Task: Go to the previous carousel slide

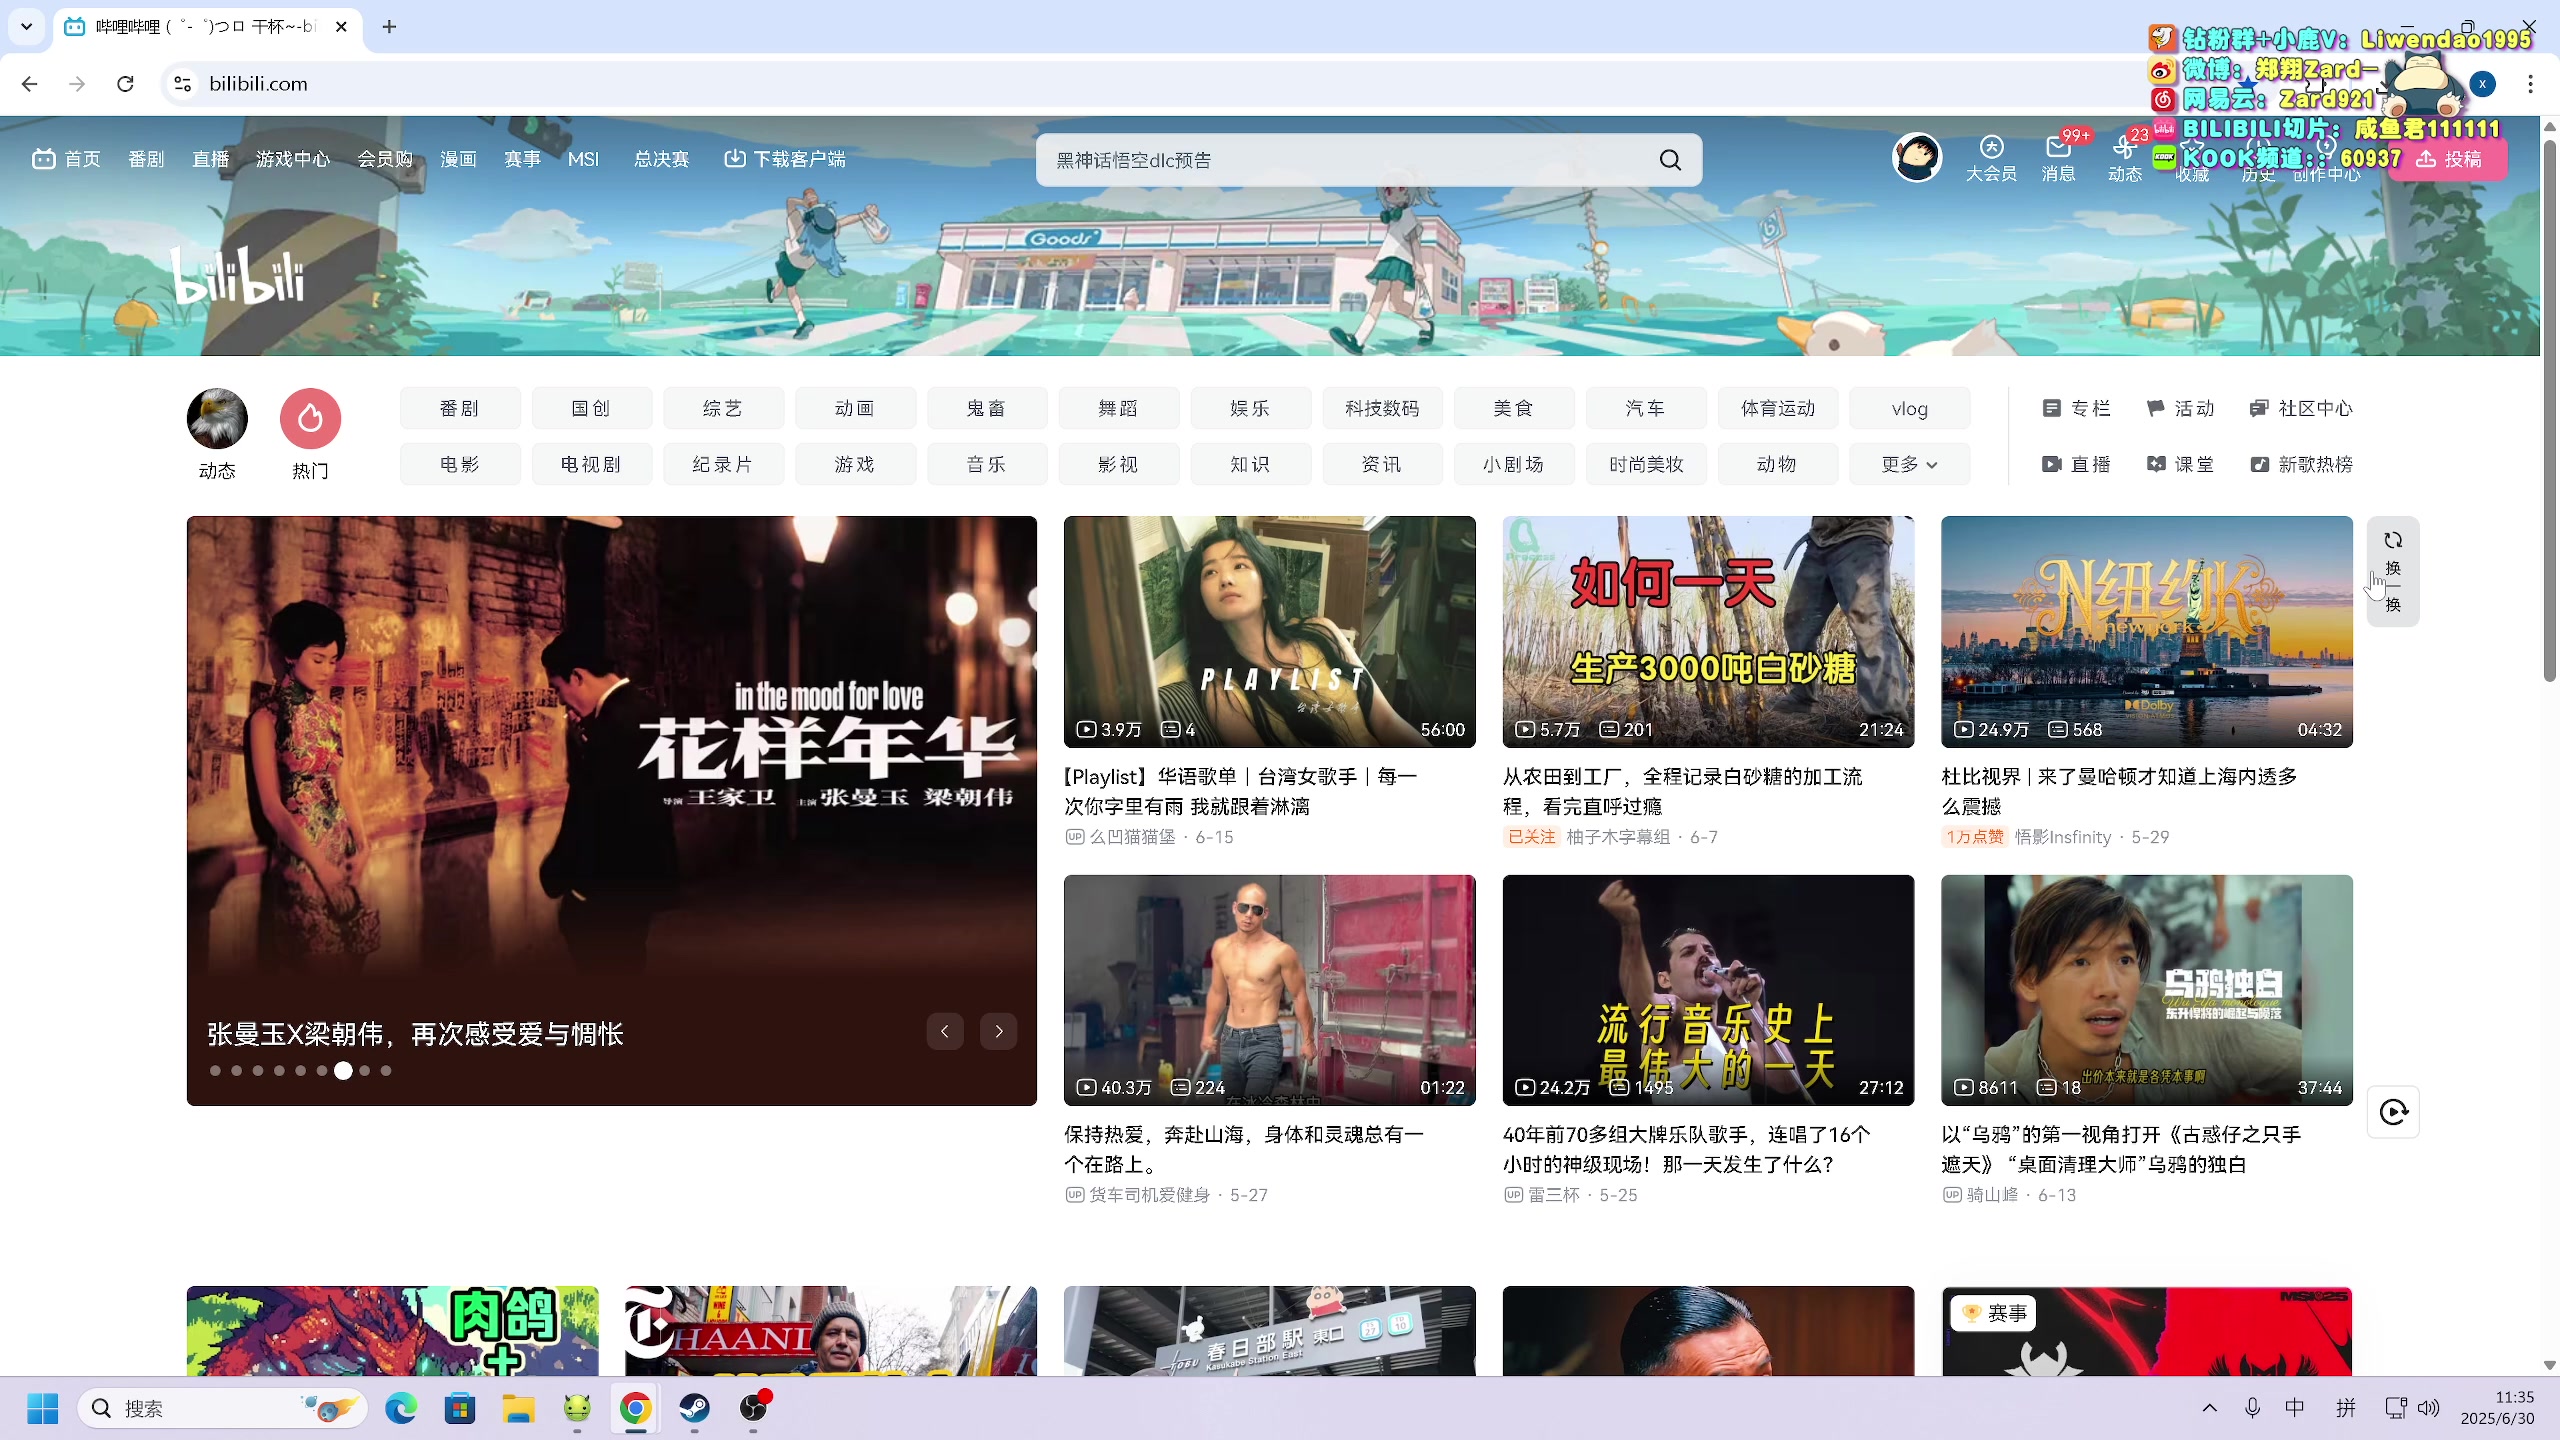Action: pos(945,1031)
